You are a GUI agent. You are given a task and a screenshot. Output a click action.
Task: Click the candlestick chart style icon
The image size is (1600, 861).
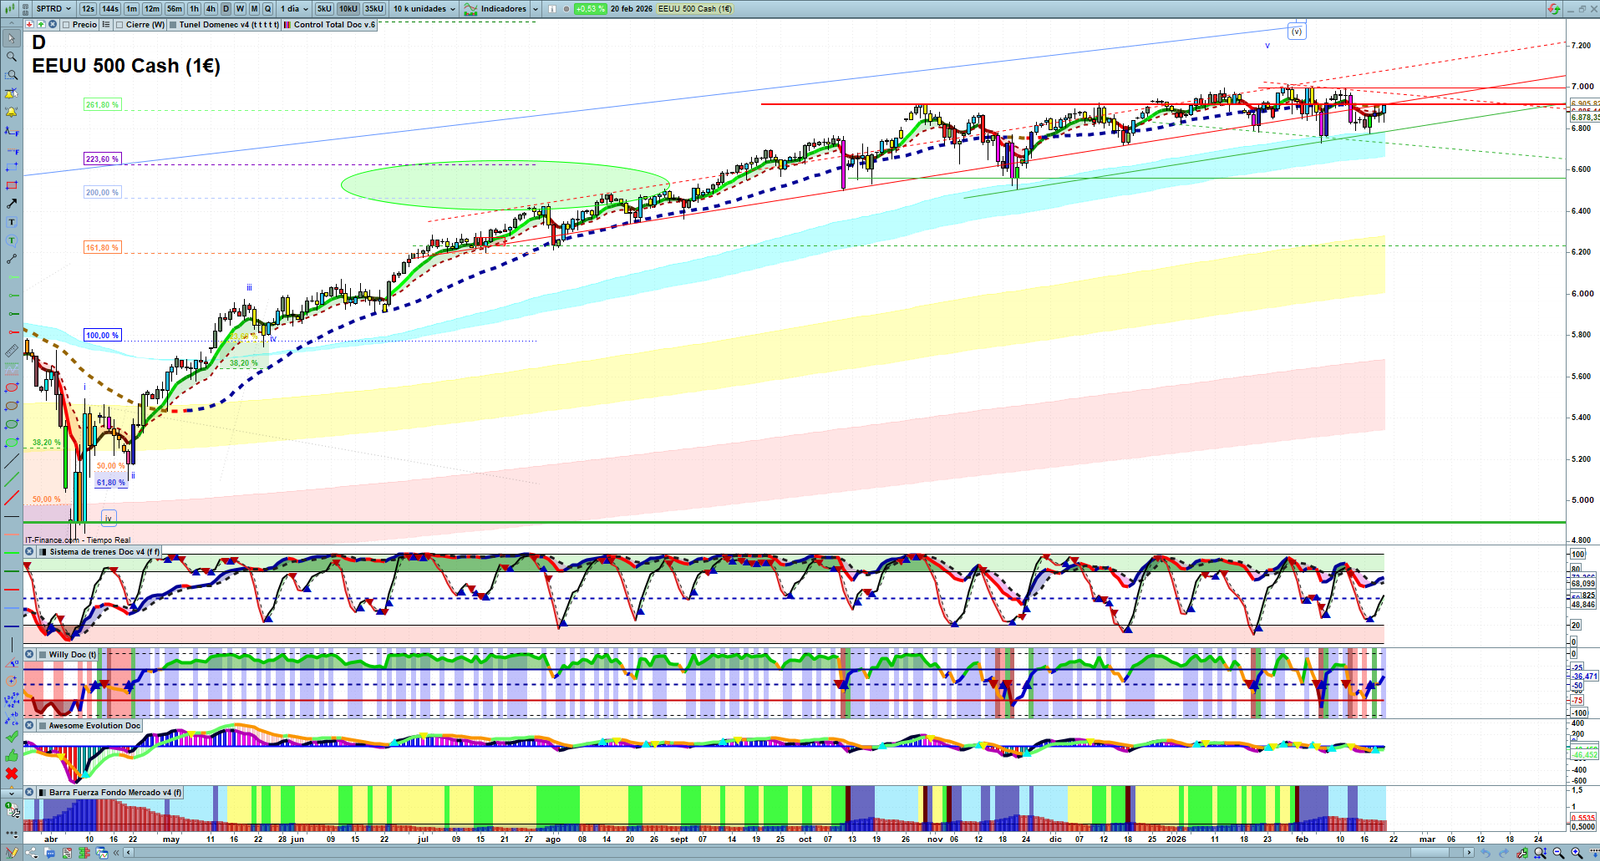(x=12, y=8)
